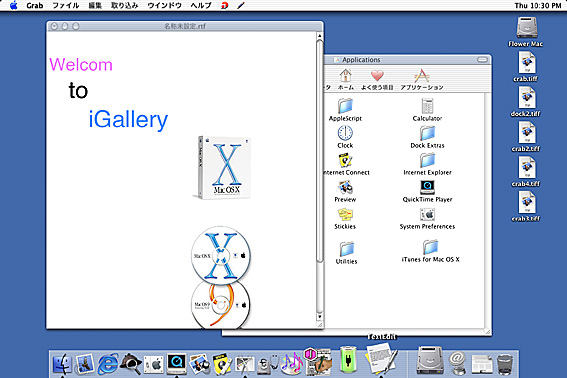
Task: Open the hard drive icon in Dock
Action: tap(430, 360)
